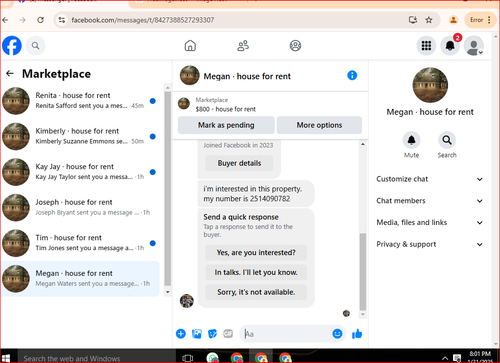This screenshot has width=500, height=363.
Task: Bookmark this page with the star
Action: pos(429,20)
